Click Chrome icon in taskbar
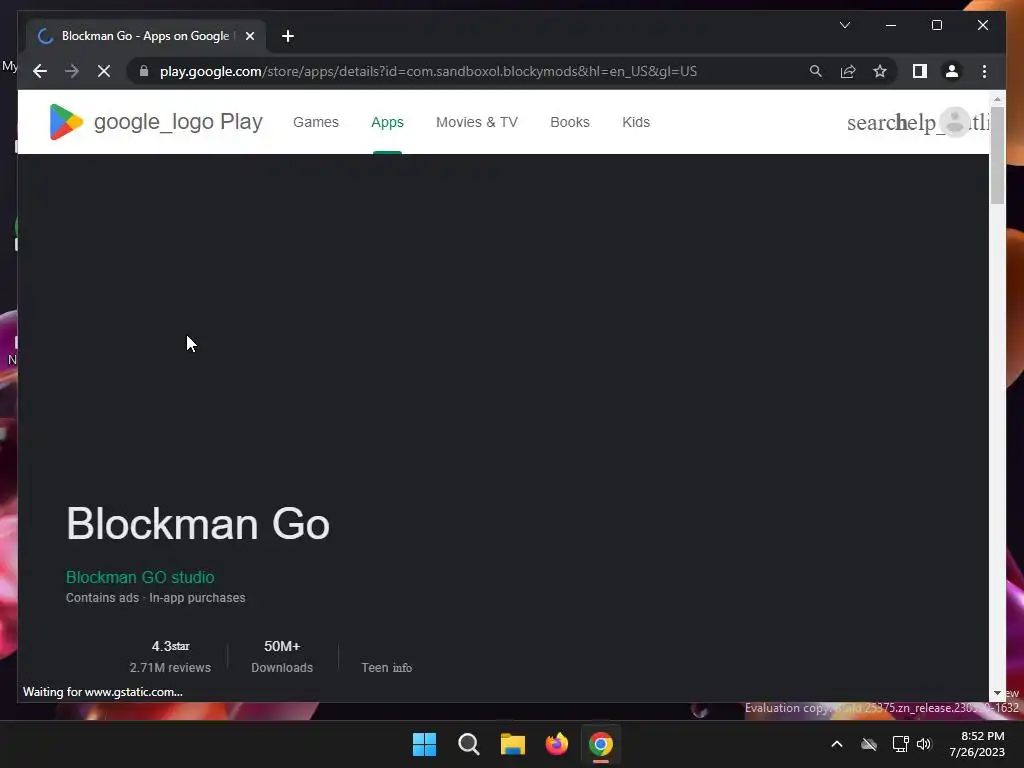The height and width of the screenshot is (768, 1024). pyautogui.click(x=601, y=744)
